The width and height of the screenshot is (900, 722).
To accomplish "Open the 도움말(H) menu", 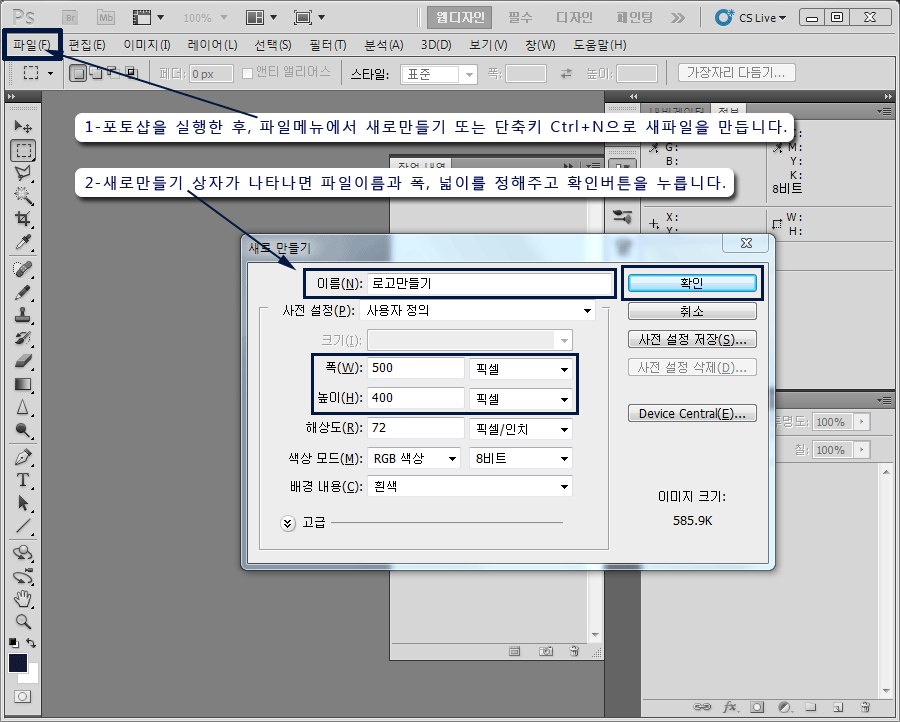I will (x=600, y=45).
